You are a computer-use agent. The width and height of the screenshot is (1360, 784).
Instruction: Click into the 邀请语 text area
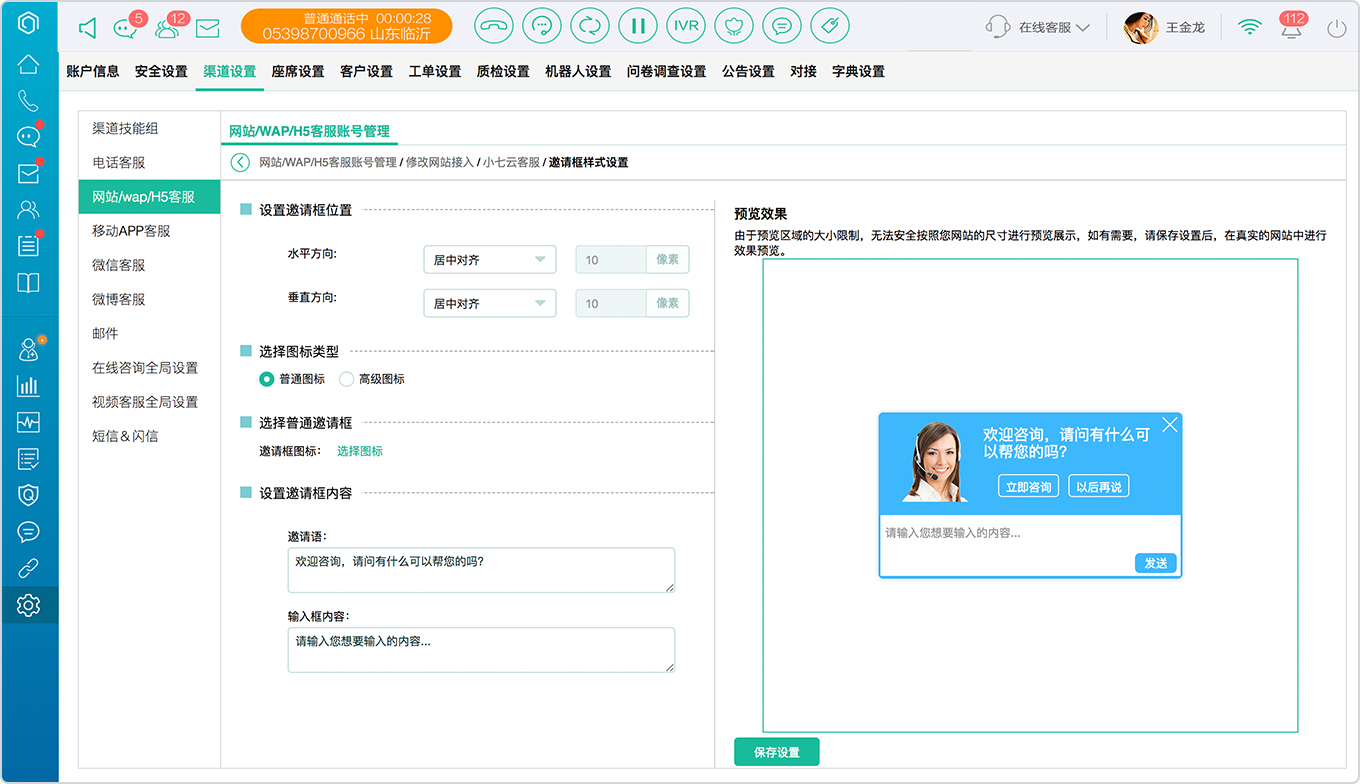481,570
